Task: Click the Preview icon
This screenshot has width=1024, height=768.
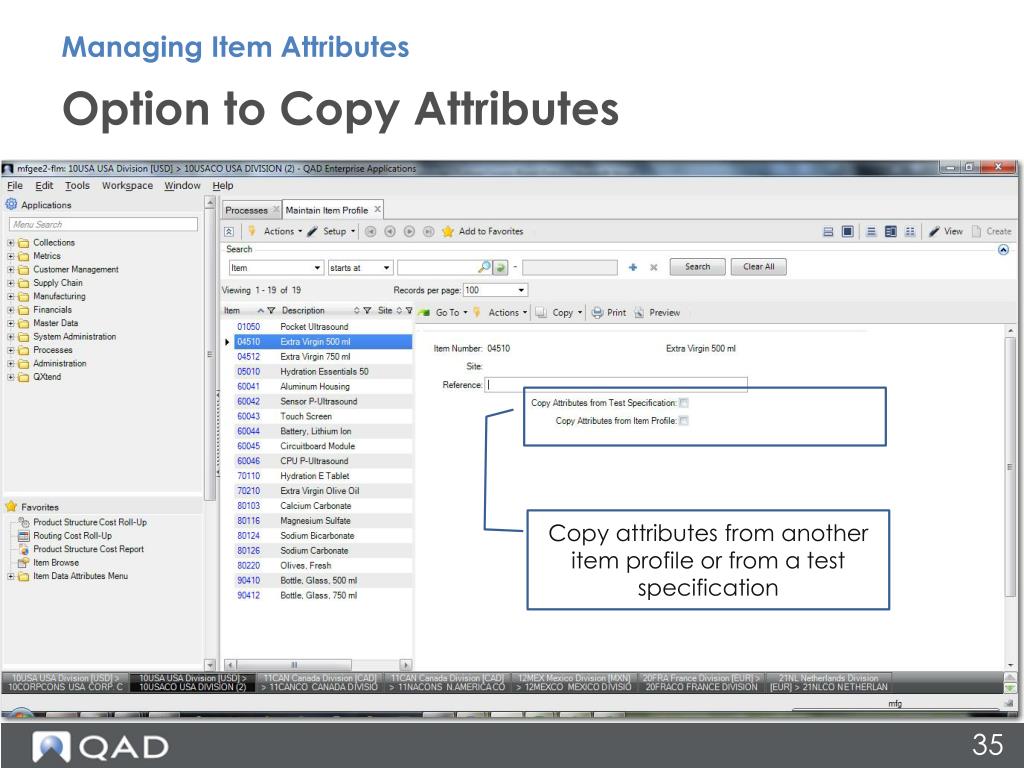Action: [x=639, y=313]
